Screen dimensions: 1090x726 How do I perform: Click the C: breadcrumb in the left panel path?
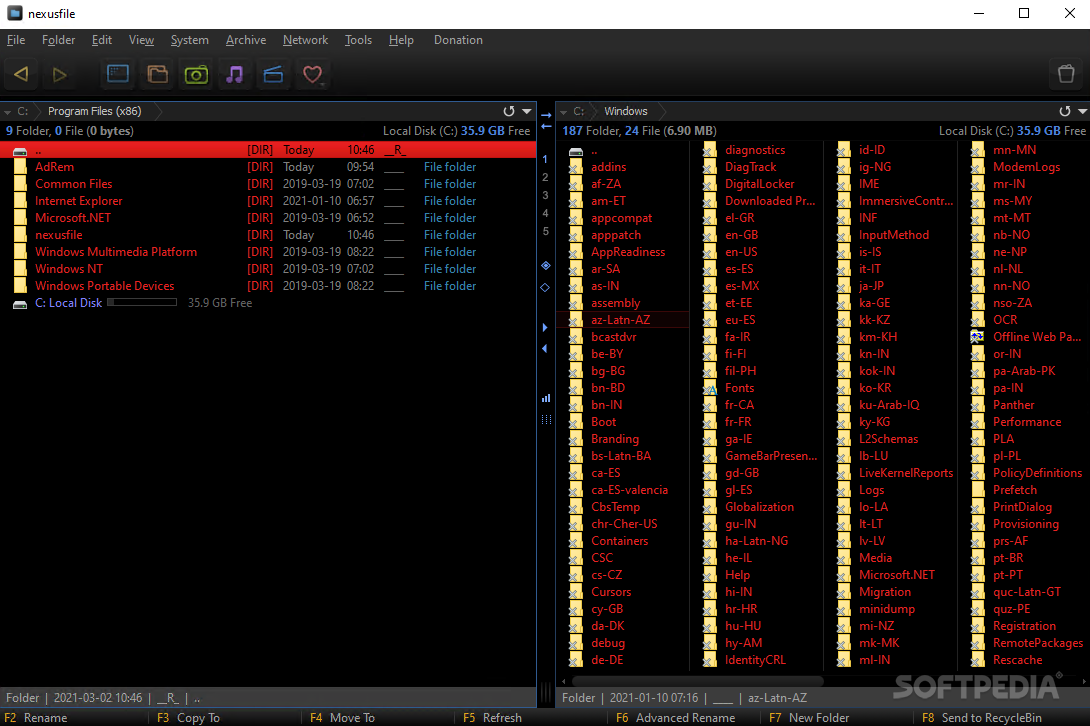(23, 111)
